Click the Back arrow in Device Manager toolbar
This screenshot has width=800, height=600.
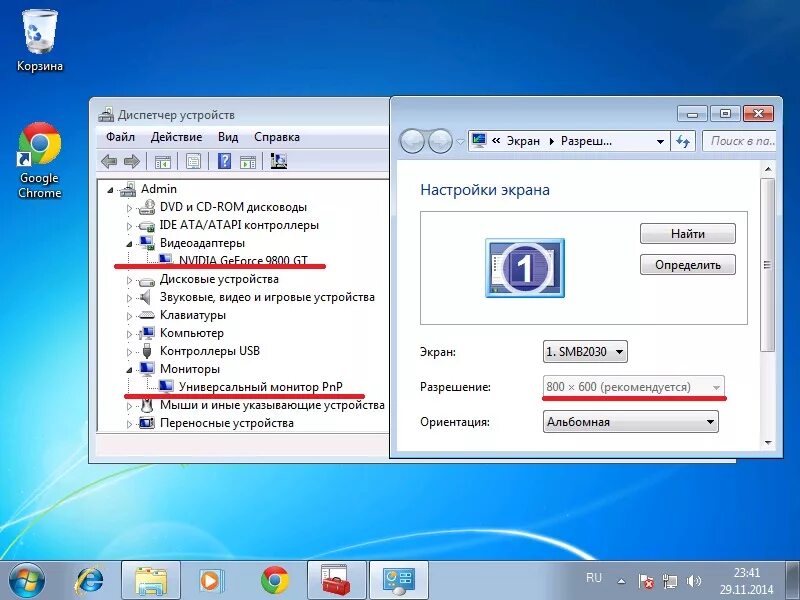(109, 162)
